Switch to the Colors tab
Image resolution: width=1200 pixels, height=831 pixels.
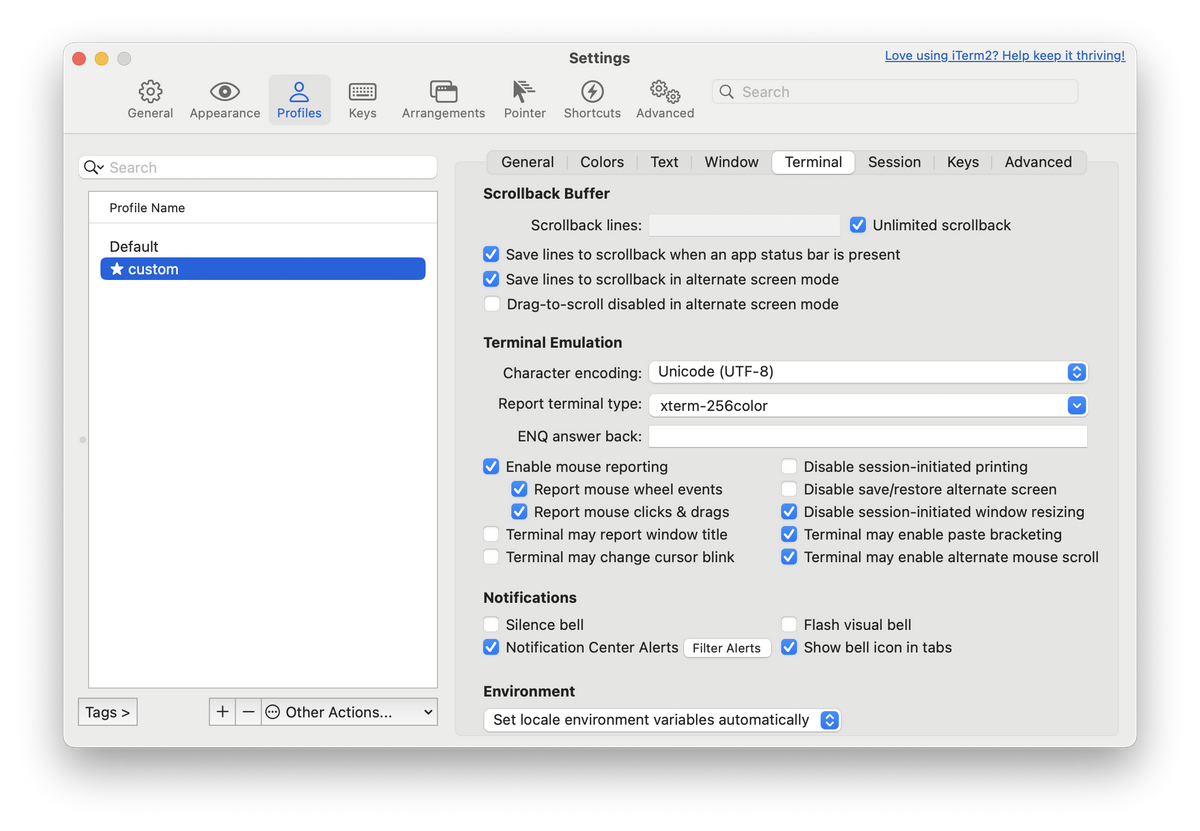[x=602, y=162]
